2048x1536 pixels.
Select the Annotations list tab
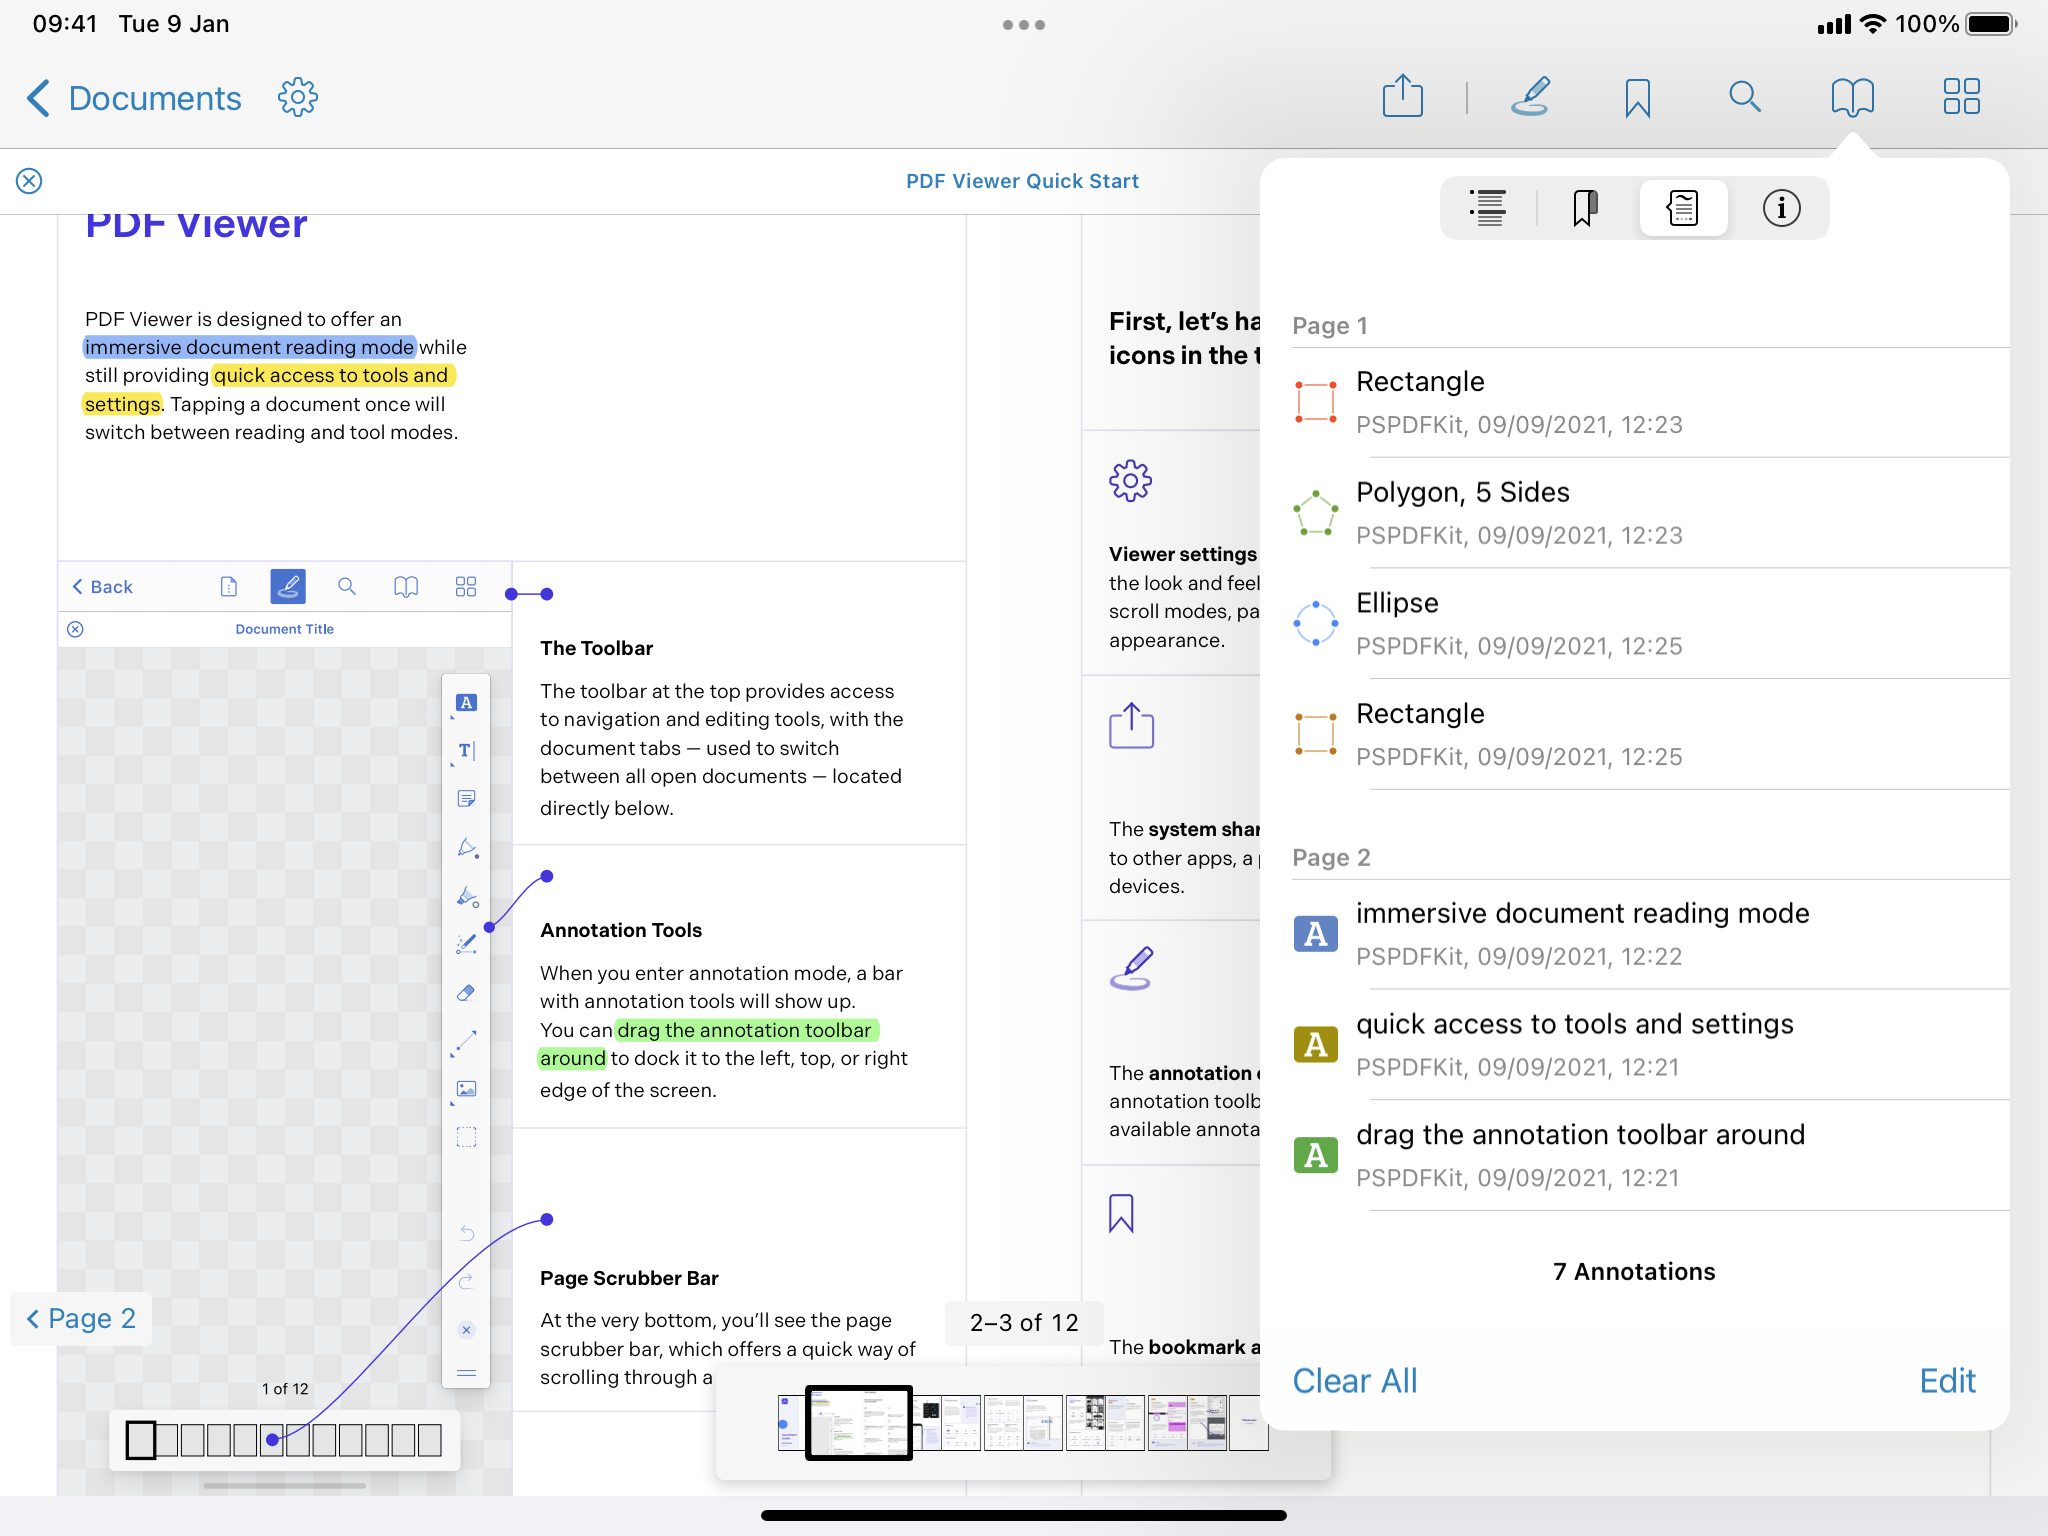click(1683, 208)
